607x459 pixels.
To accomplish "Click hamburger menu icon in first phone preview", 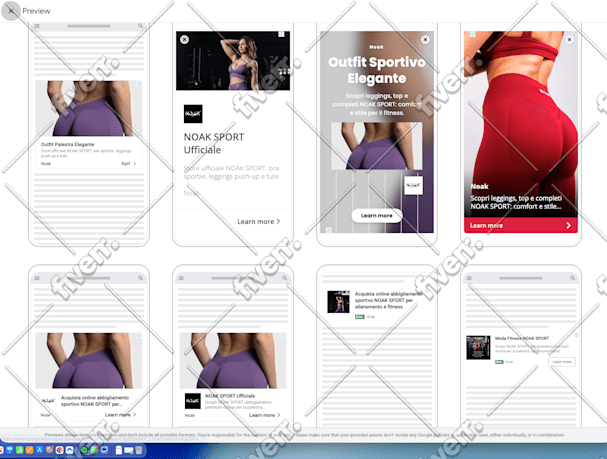I will point(37,26).
